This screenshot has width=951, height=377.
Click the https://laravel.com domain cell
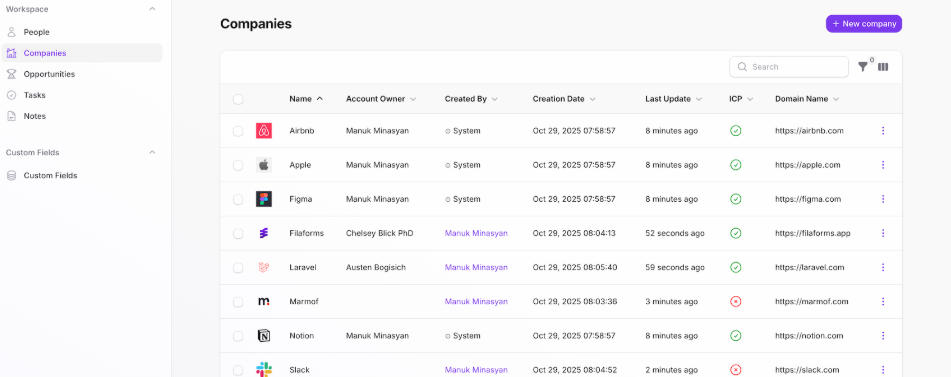point(810,267)
